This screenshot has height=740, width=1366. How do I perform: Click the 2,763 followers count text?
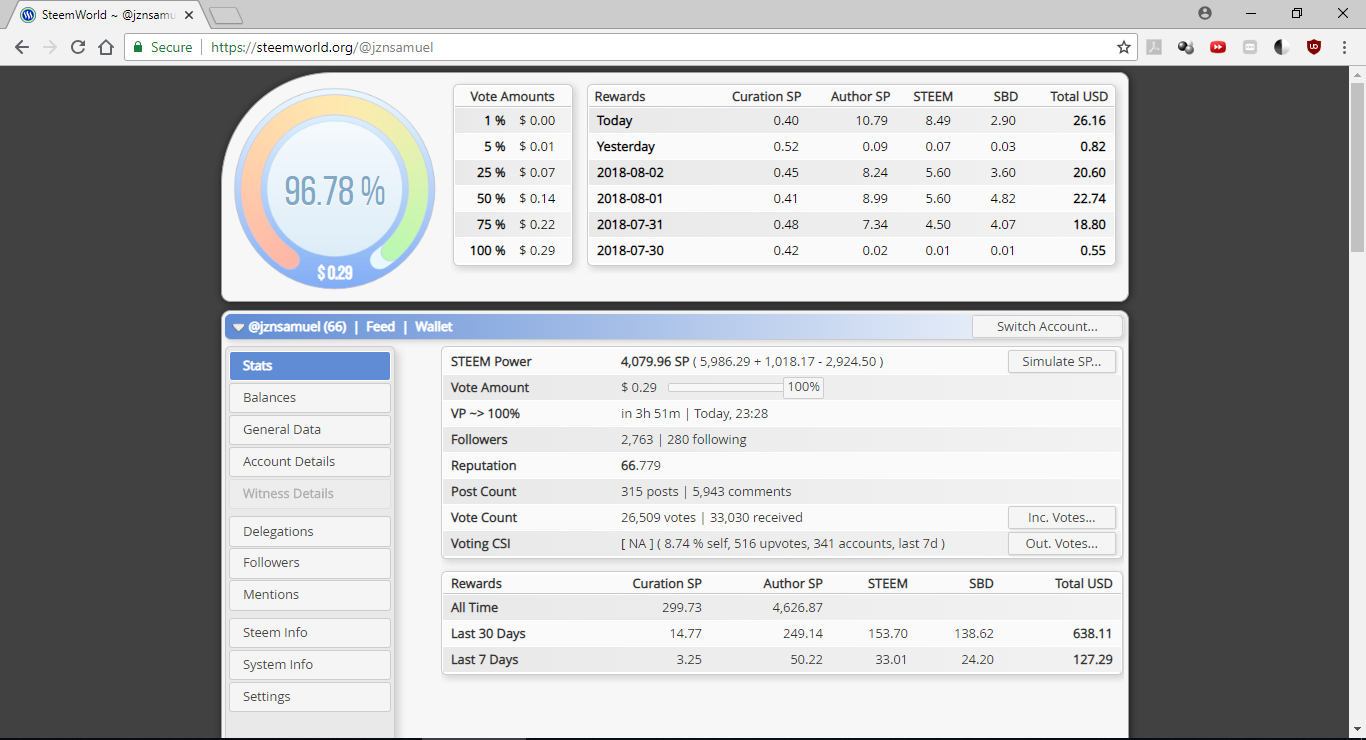pos(637,440)
